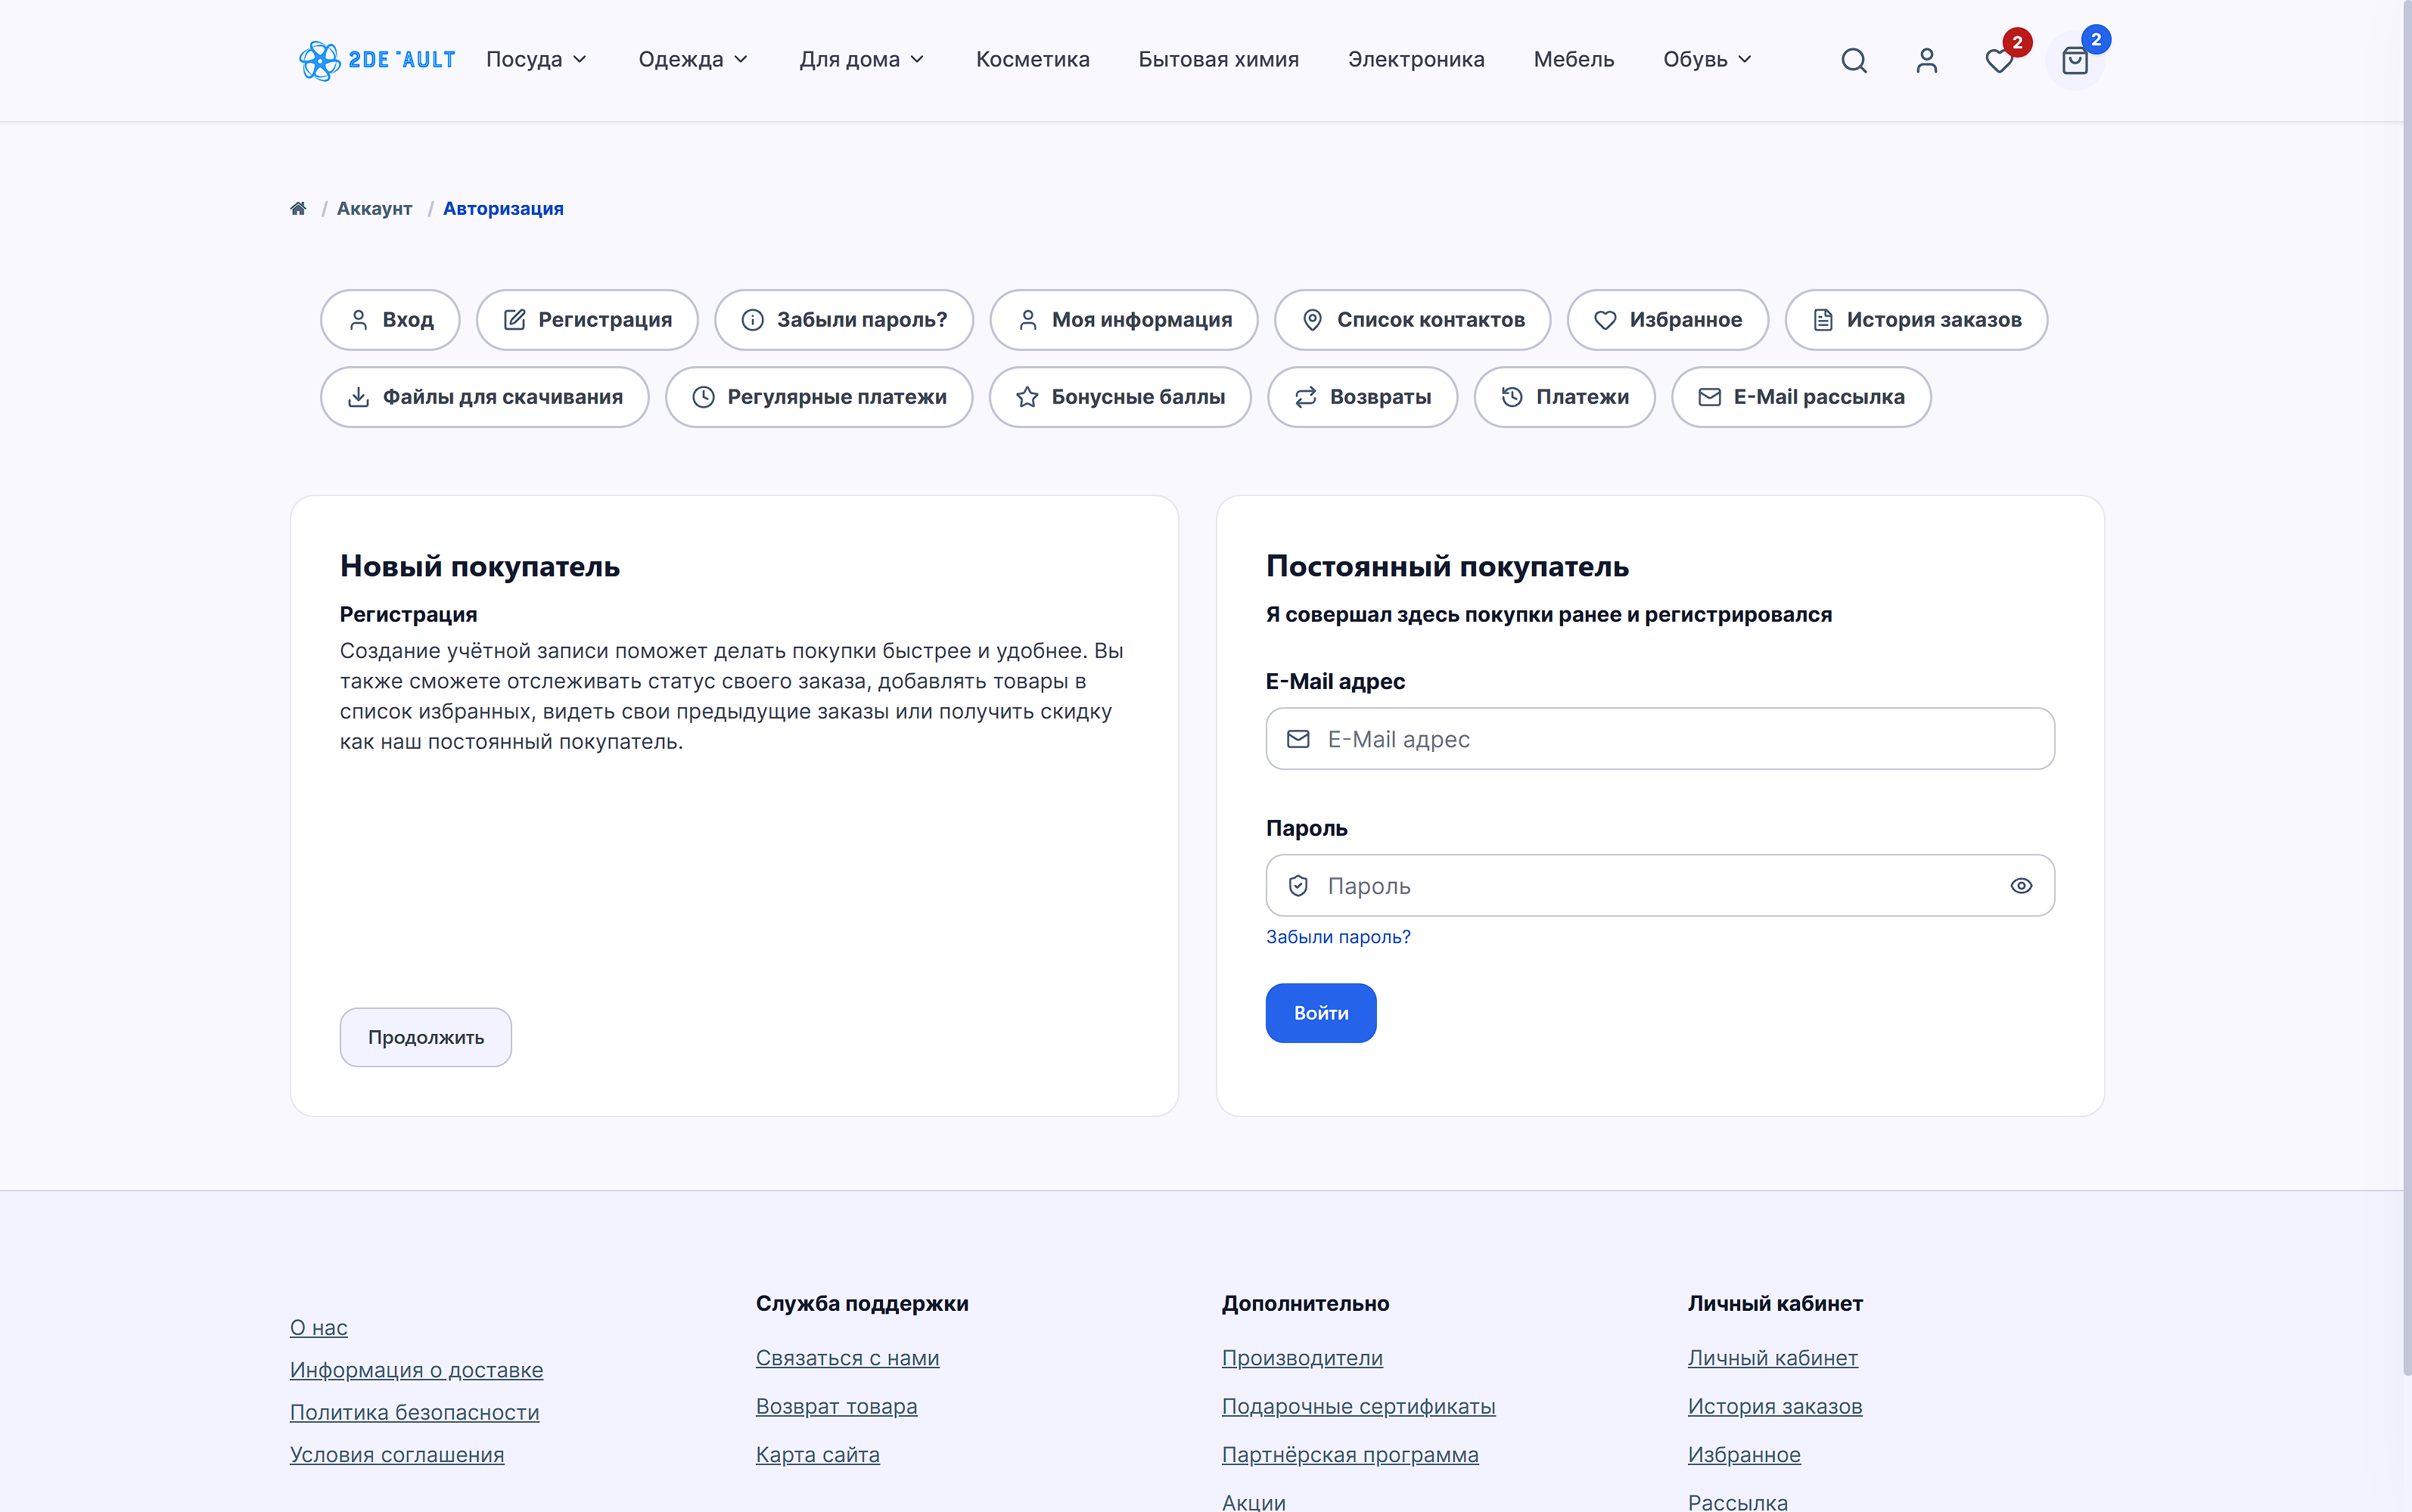This screenshot has width=2412, height=1512.
Task: Select the Регистрация account pill
Action: point(587,320)
